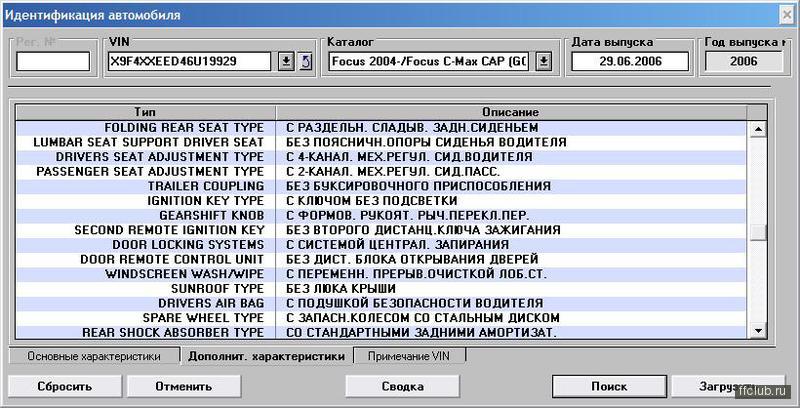800x408 pixels.
Task: Switch to Дополнит. характеристики tab
Action: point(266,356)
